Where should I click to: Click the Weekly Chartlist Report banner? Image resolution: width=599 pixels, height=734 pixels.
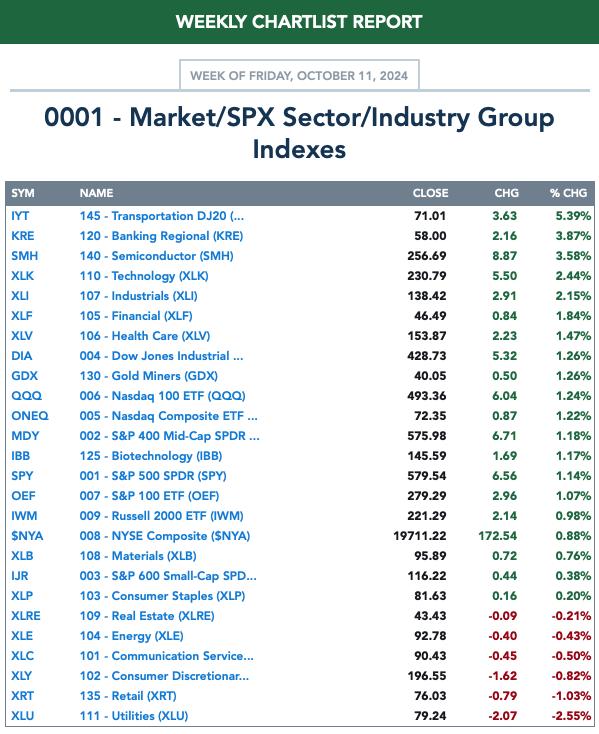pos(300,22)
